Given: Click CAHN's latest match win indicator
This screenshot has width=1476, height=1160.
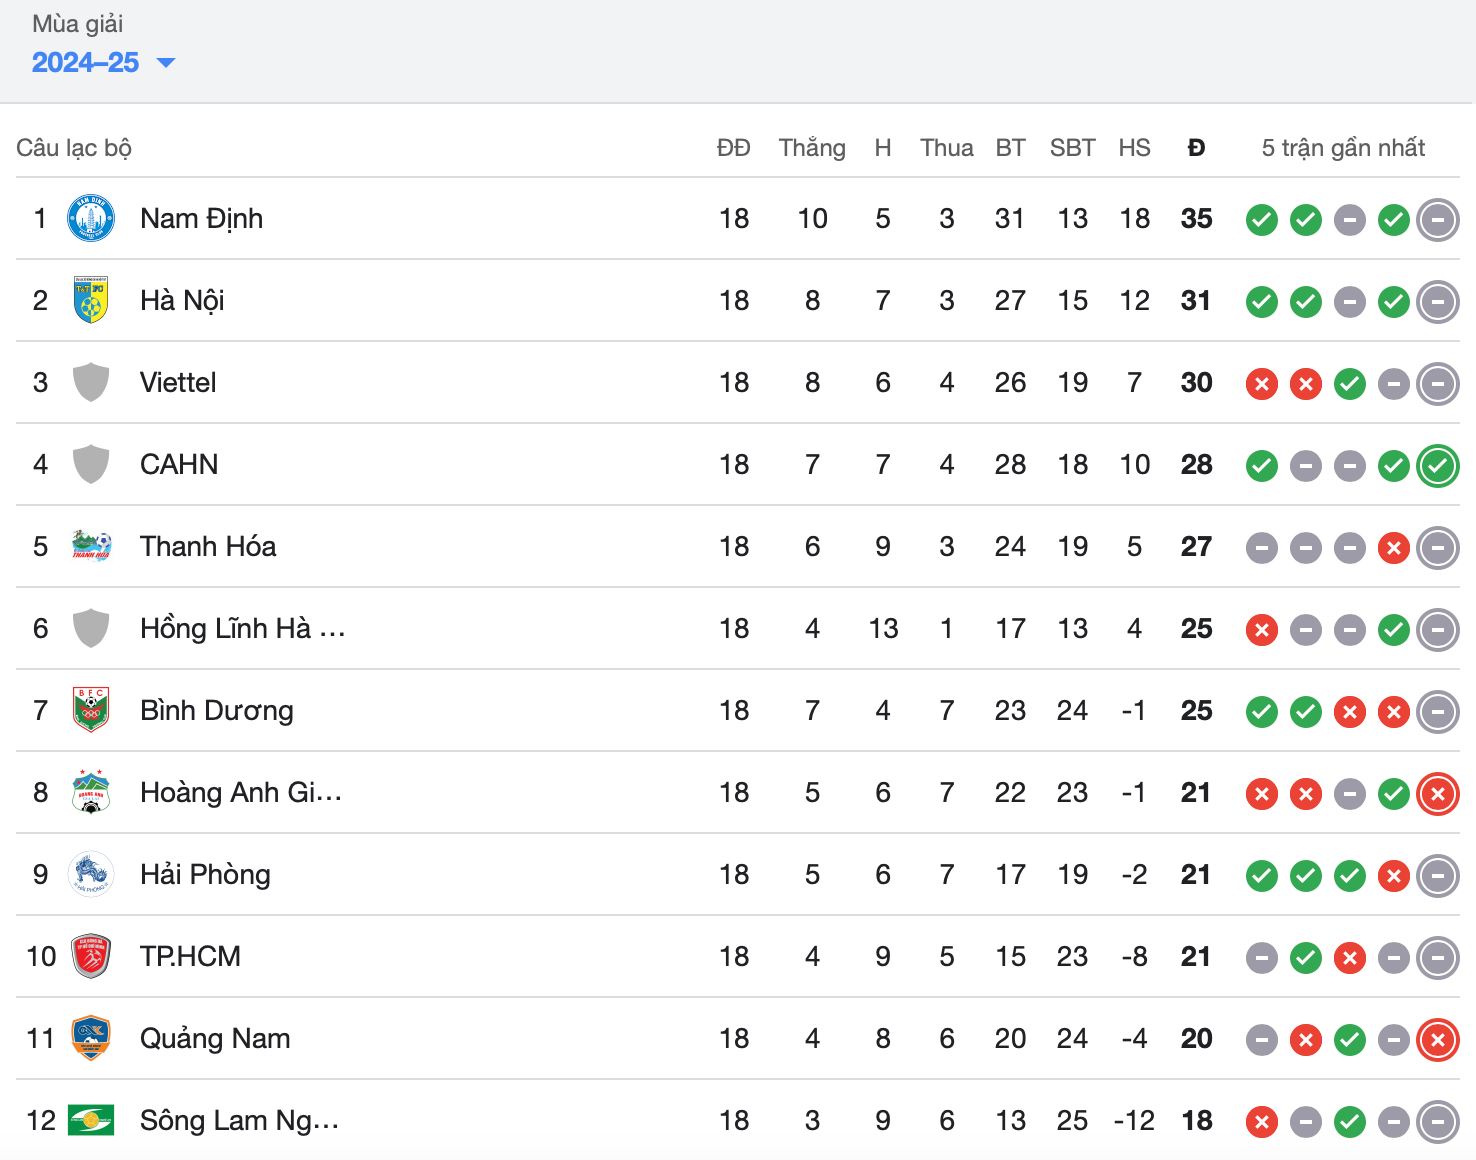Looking at the screenshot, I should (1438, 465).
